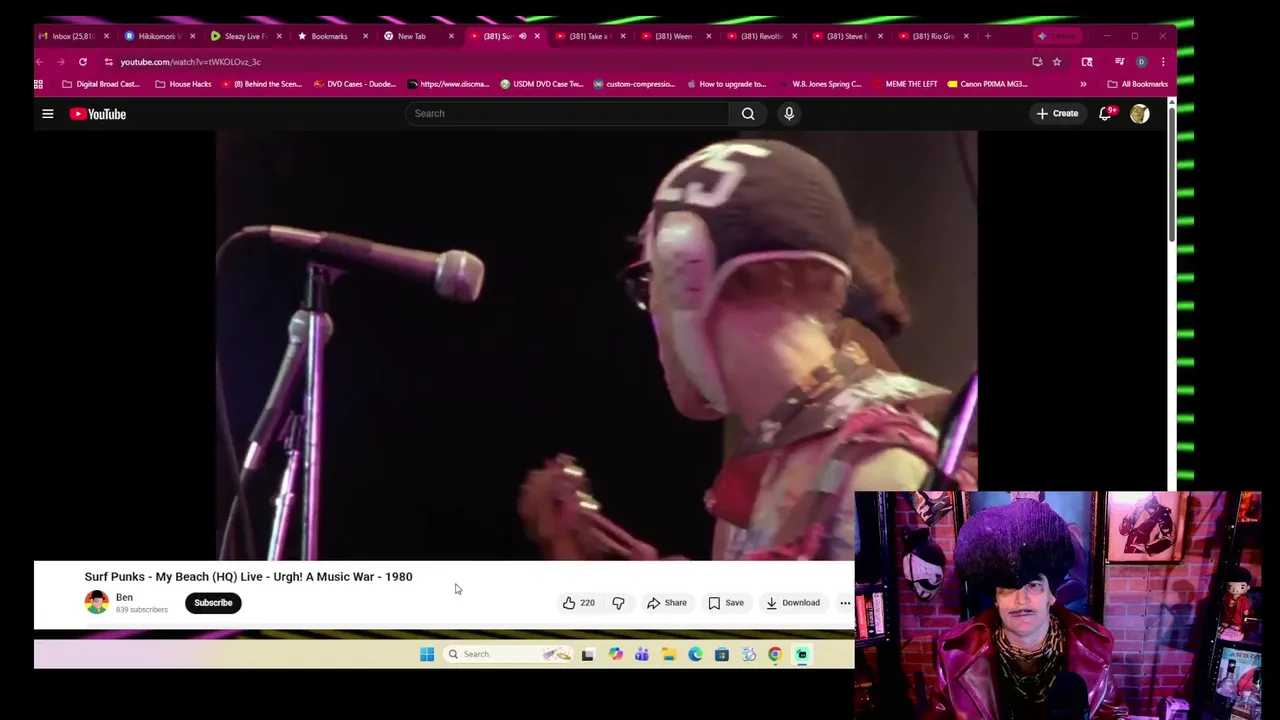The width and height of the screenshot is (1280, 720).
Task: Expand the hidden bookmarks overflow chevron
Action: tap(1083, 84)
